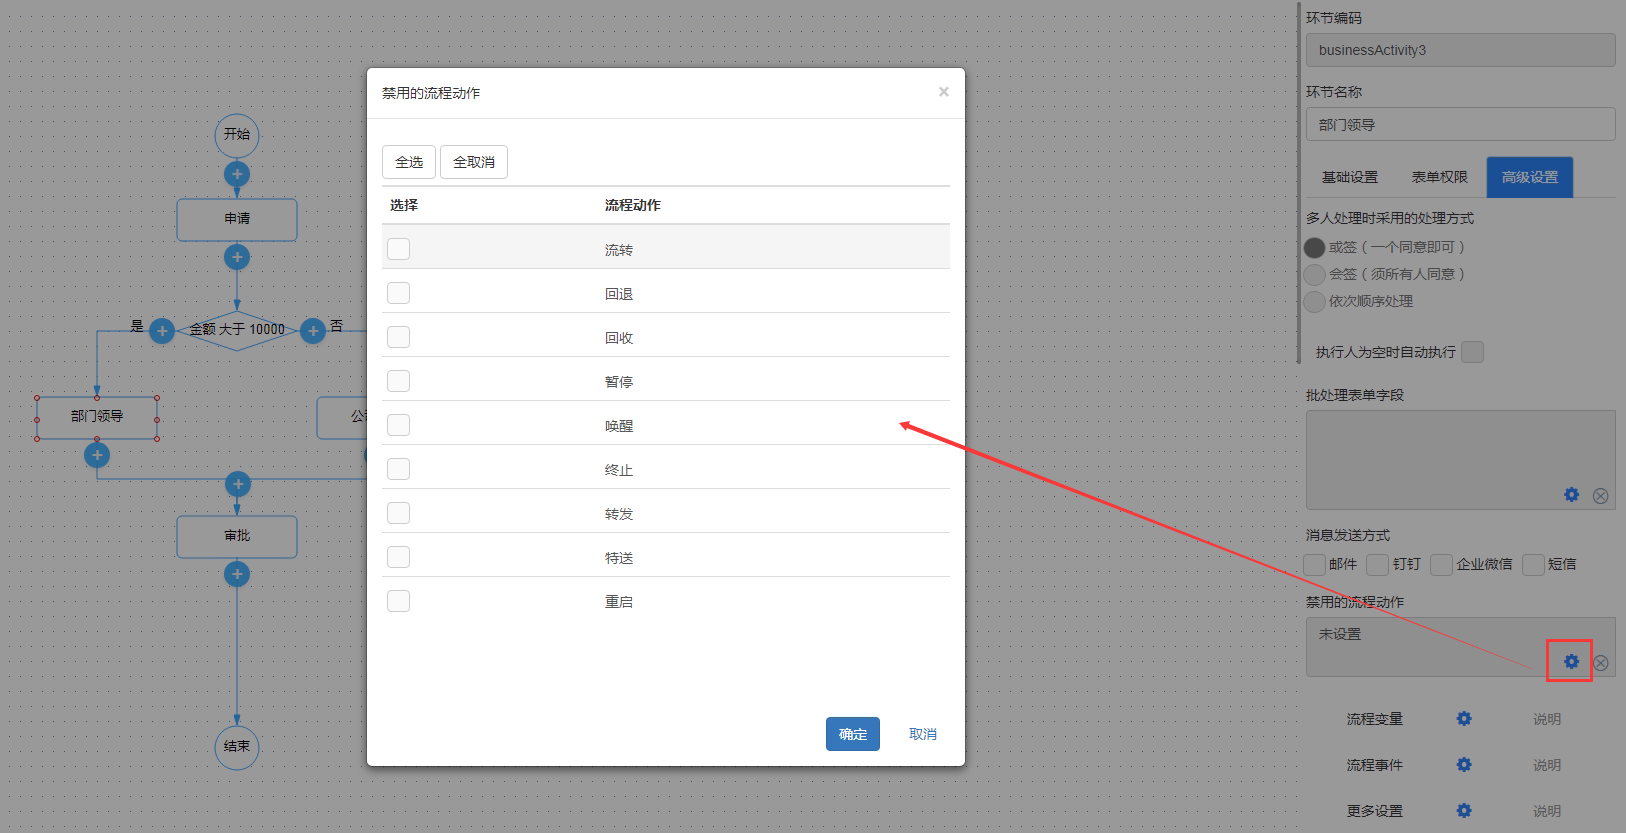Check the 流转 action checkbox
This screenshot has height=833, width=1626.
(399, 249)
